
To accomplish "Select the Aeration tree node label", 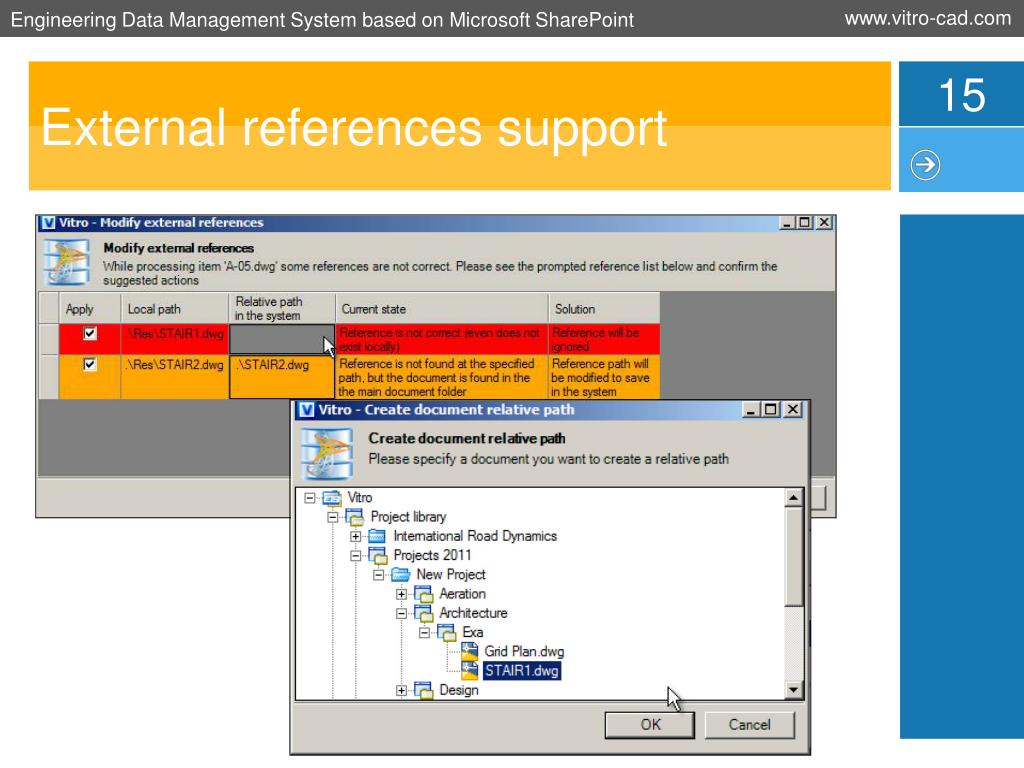I will click(x=462, y=594).
